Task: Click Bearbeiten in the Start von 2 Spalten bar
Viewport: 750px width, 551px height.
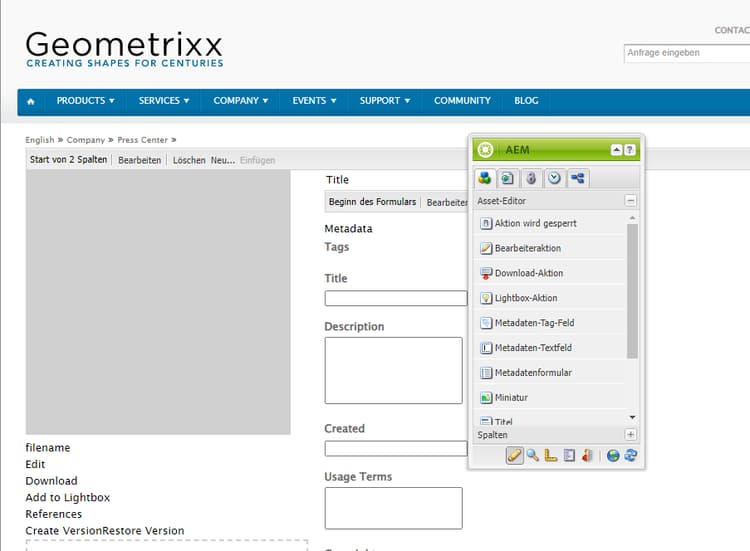Action: tap(140, 160)
